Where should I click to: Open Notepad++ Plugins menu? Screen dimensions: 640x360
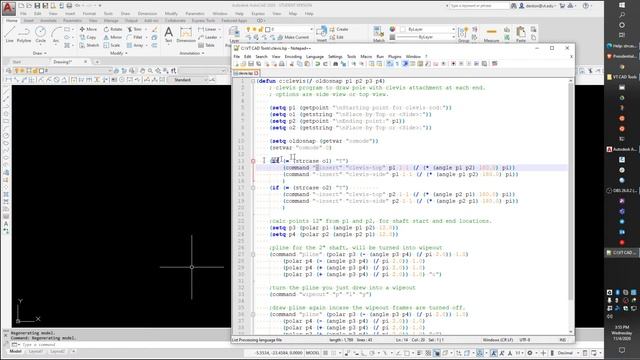[x=394, y=56]
